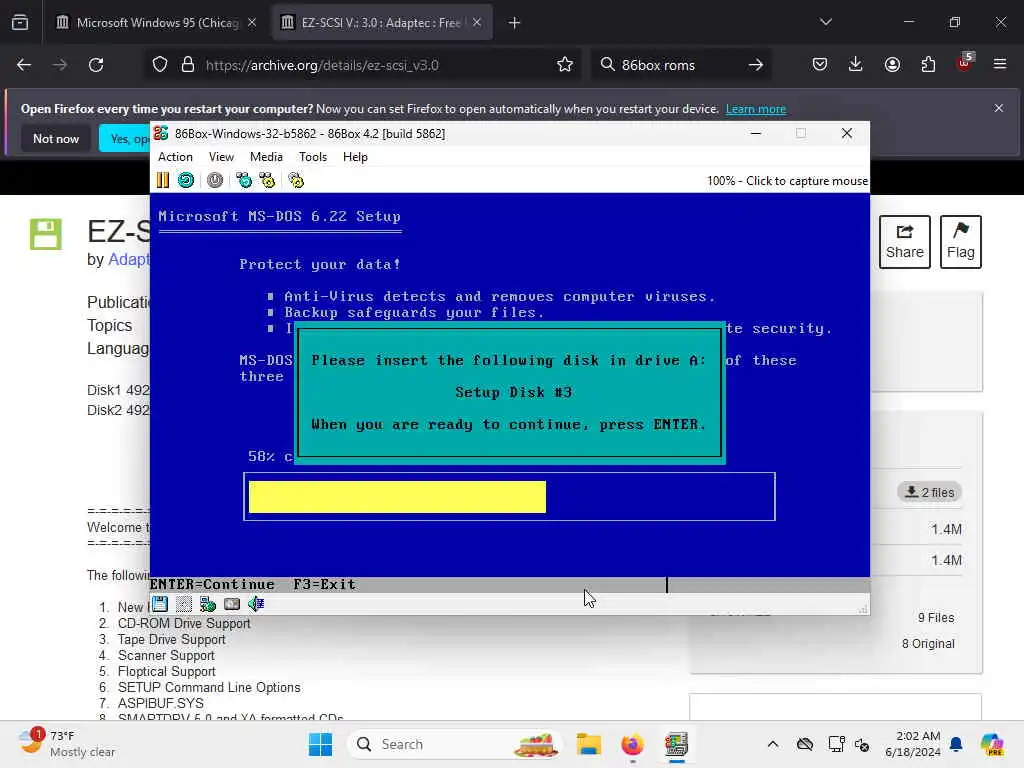Click the yellow setup progress bar
The image size is (1024, 768).
pos(397,497)
